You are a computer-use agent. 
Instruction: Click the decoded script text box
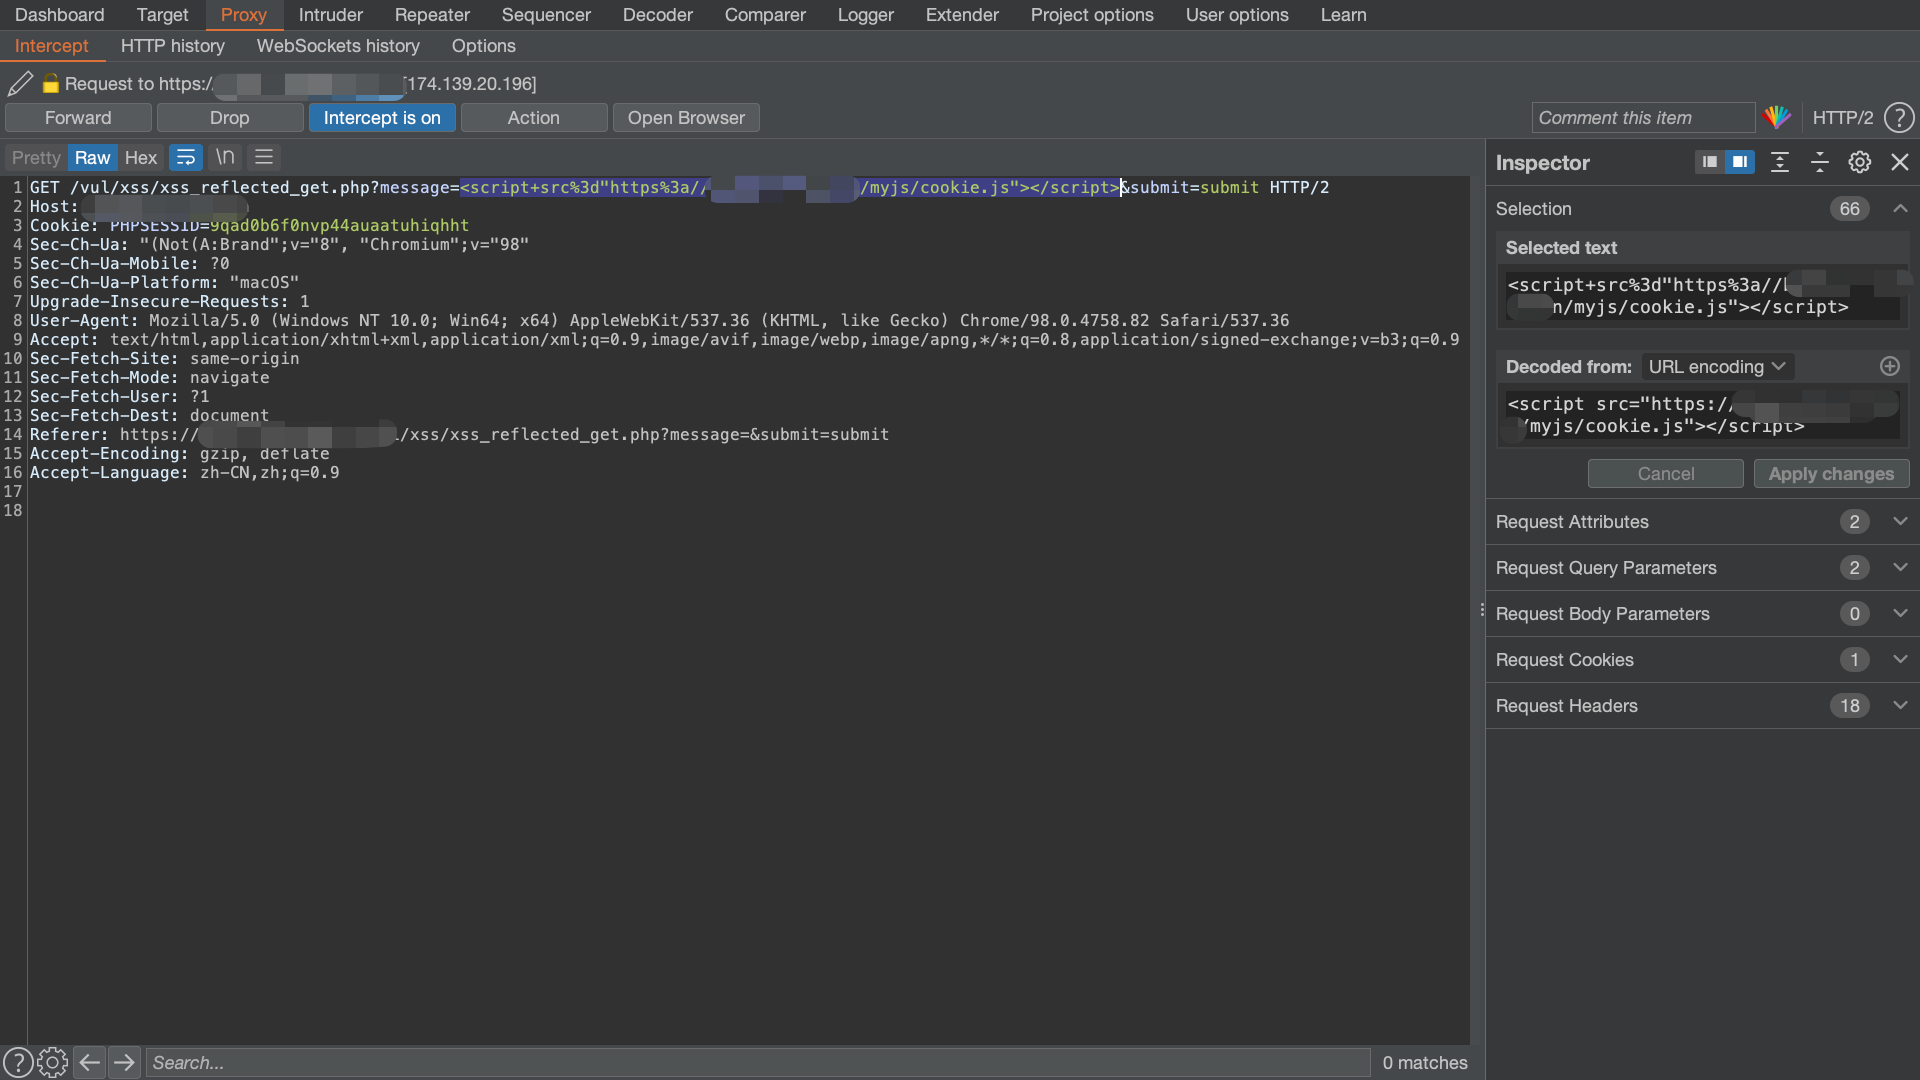tap(1702, 415)
